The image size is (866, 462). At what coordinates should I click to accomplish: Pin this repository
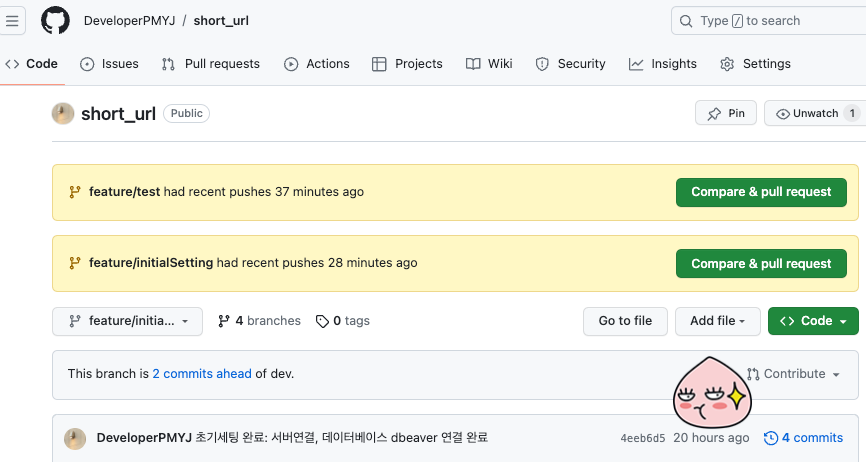tap(726, 113)
